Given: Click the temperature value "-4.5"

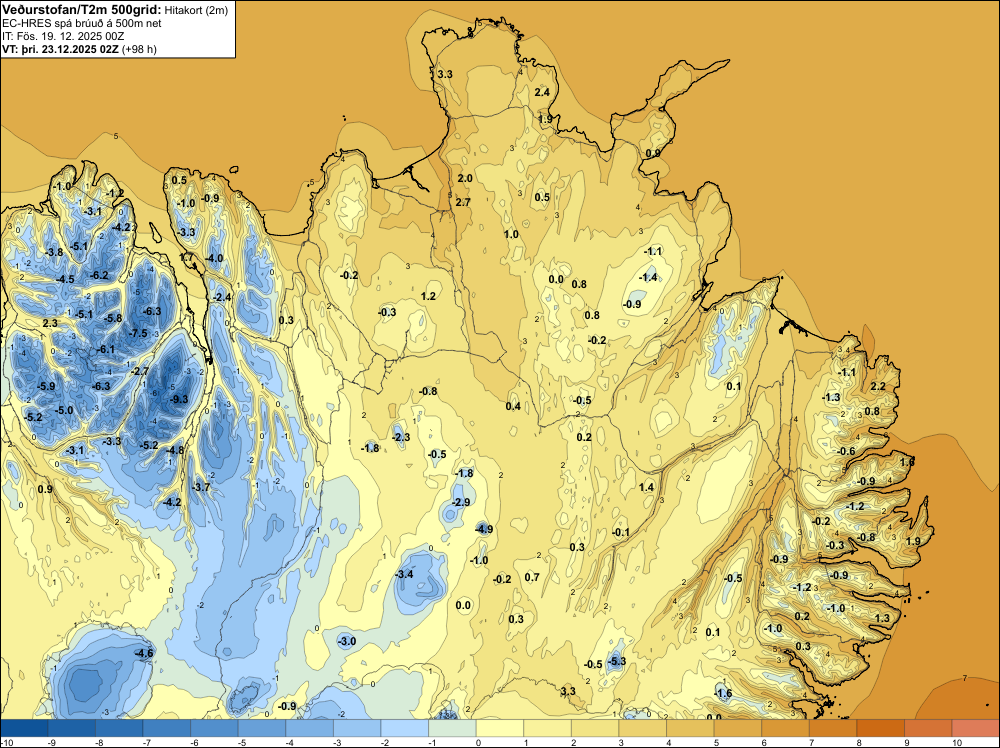Looking at the screenshot, I should 64,279.
